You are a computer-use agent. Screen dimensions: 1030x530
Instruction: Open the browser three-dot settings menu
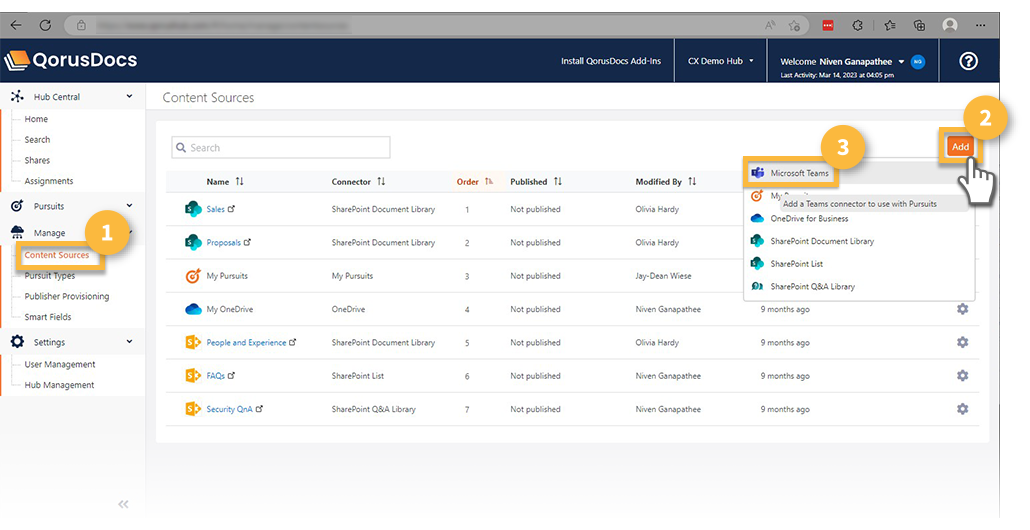click(x=980, y=26)
